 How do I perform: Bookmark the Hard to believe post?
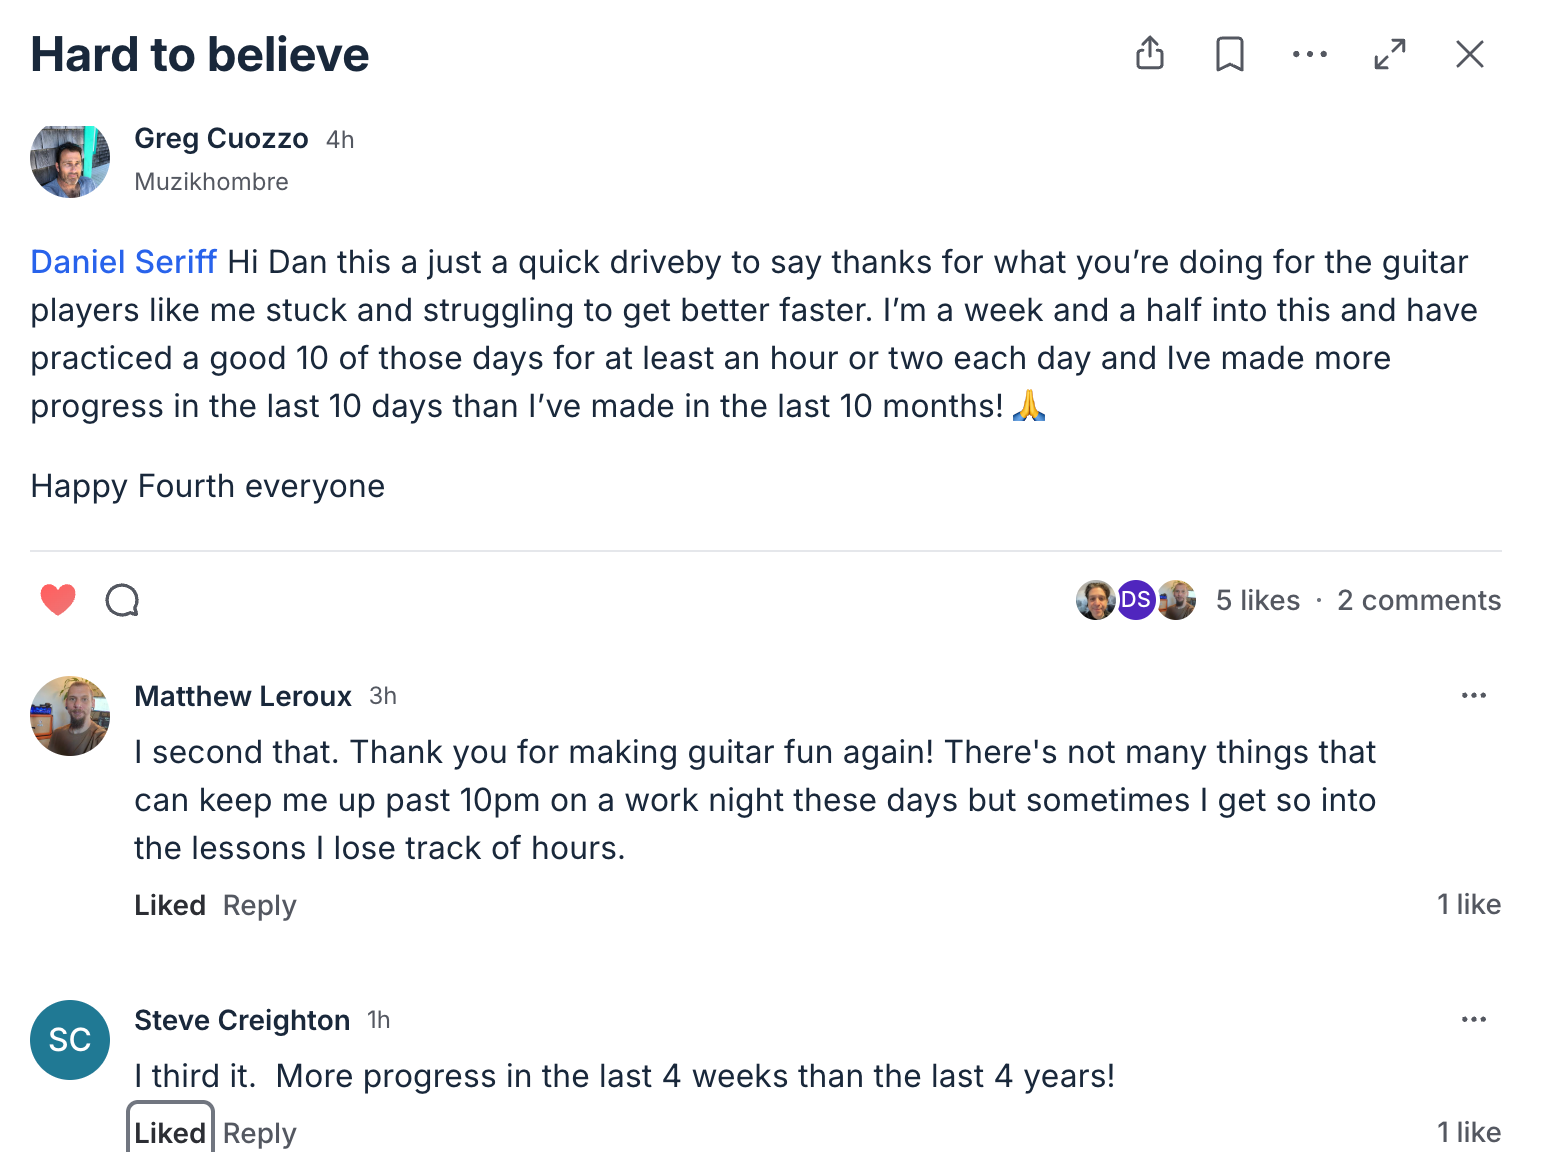pos(1229,54)
